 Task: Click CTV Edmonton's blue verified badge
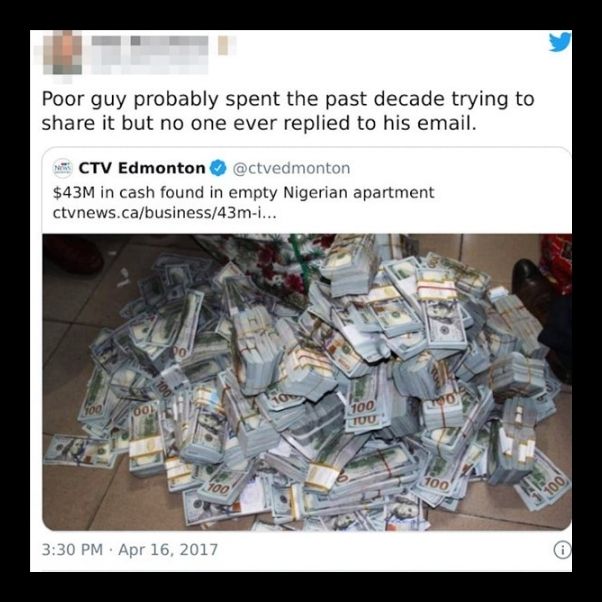point(218,168)
